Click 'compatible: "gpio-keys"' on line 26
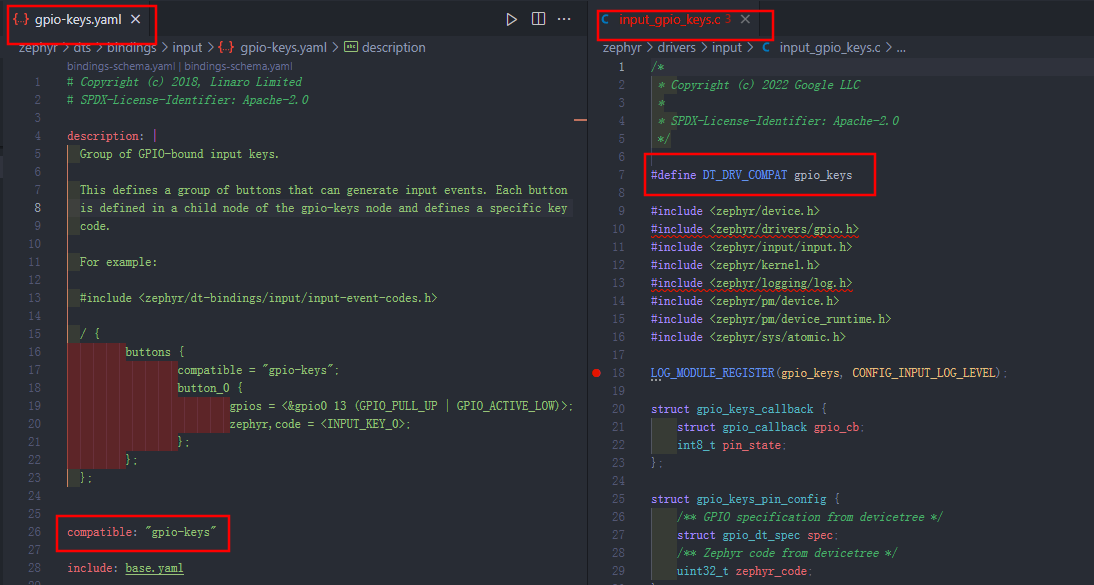The width and height of the screenshot is (1094, 585). tap(142, 532)
